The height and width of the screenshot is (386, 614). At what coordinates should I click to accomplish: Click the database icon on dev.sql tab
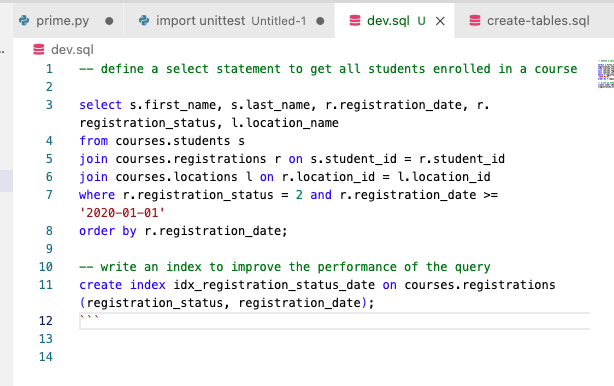tap(355, 20)
